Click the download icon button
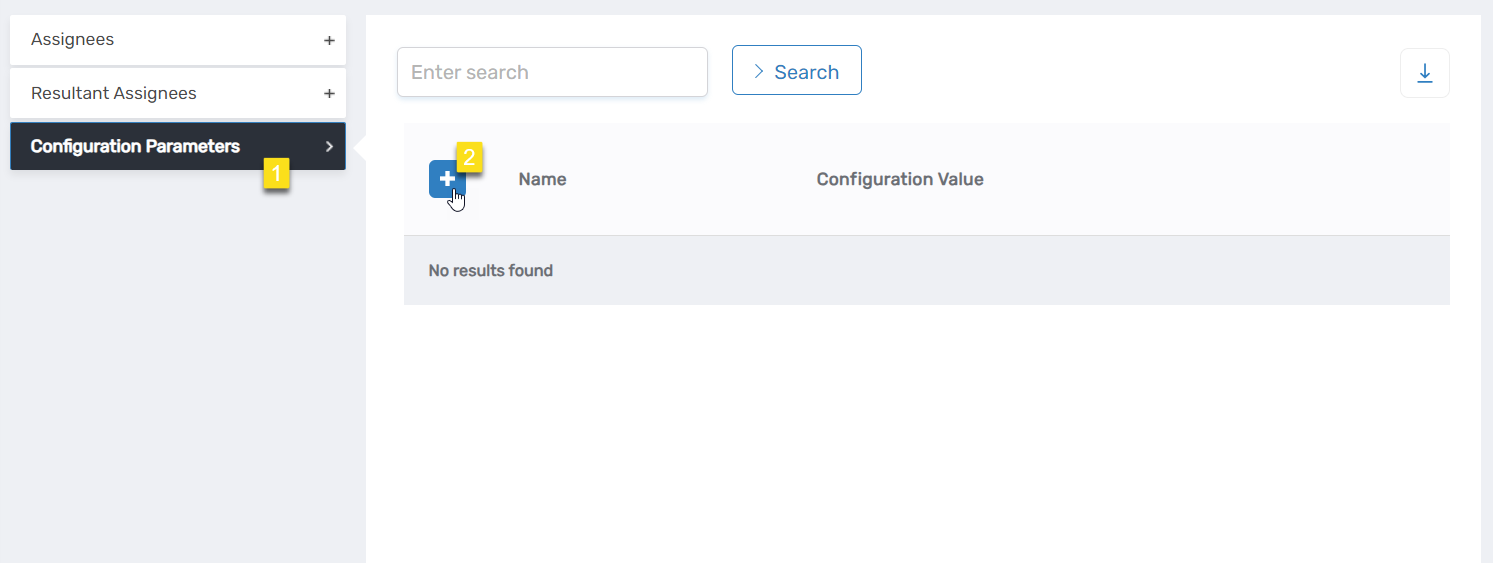The width and height of the screenshot is (1493, 563). pyautogui.click(x=1424, y=73)
